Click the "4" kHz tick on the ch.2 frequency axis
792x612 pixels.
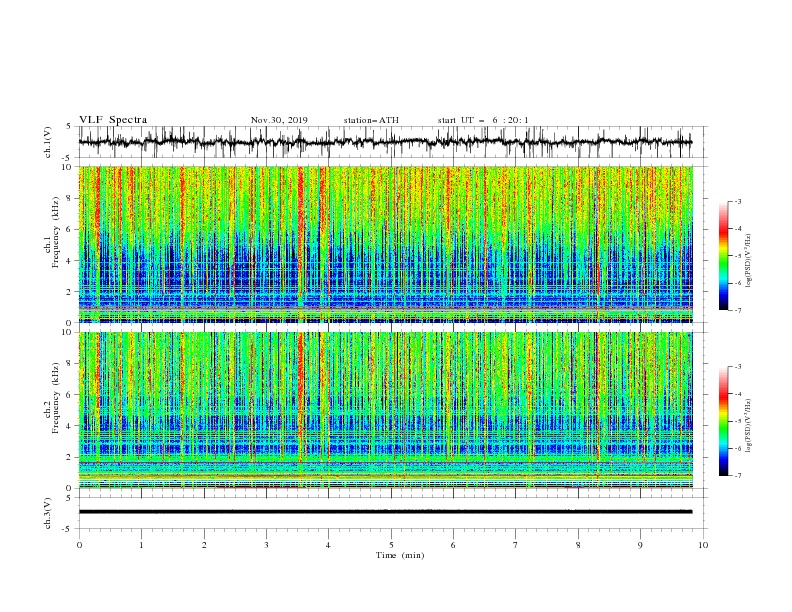pyautogui.click(x=70, y=426)
